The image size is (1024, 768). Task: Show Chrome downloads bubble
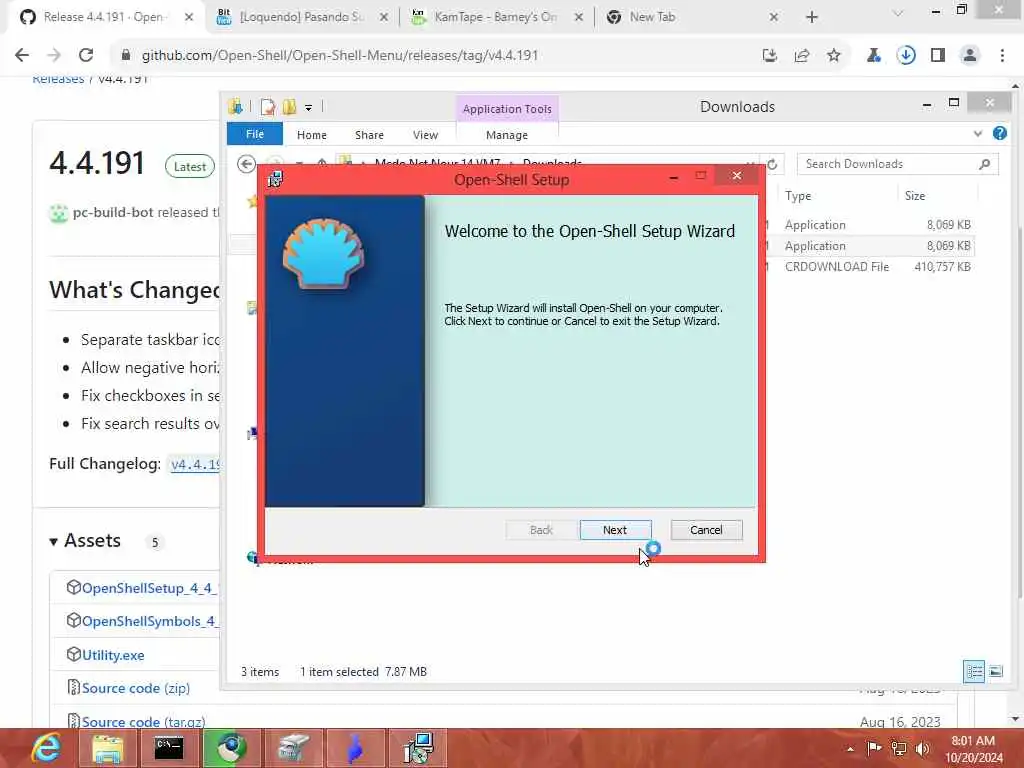(x=906, y=56)
